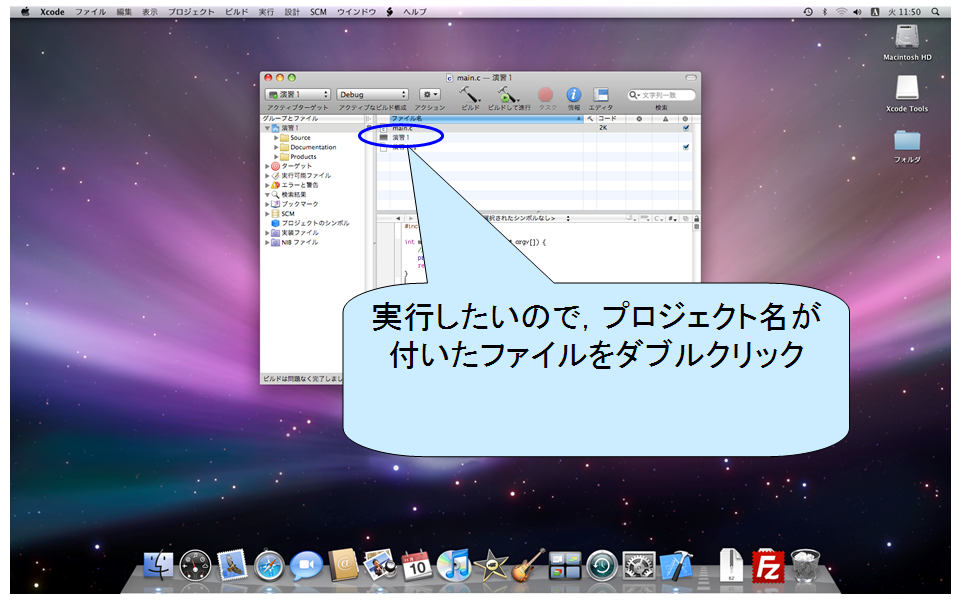Open Finder from the Dock
The height and width of the screenshot is (602, 956).
[159, 565]
